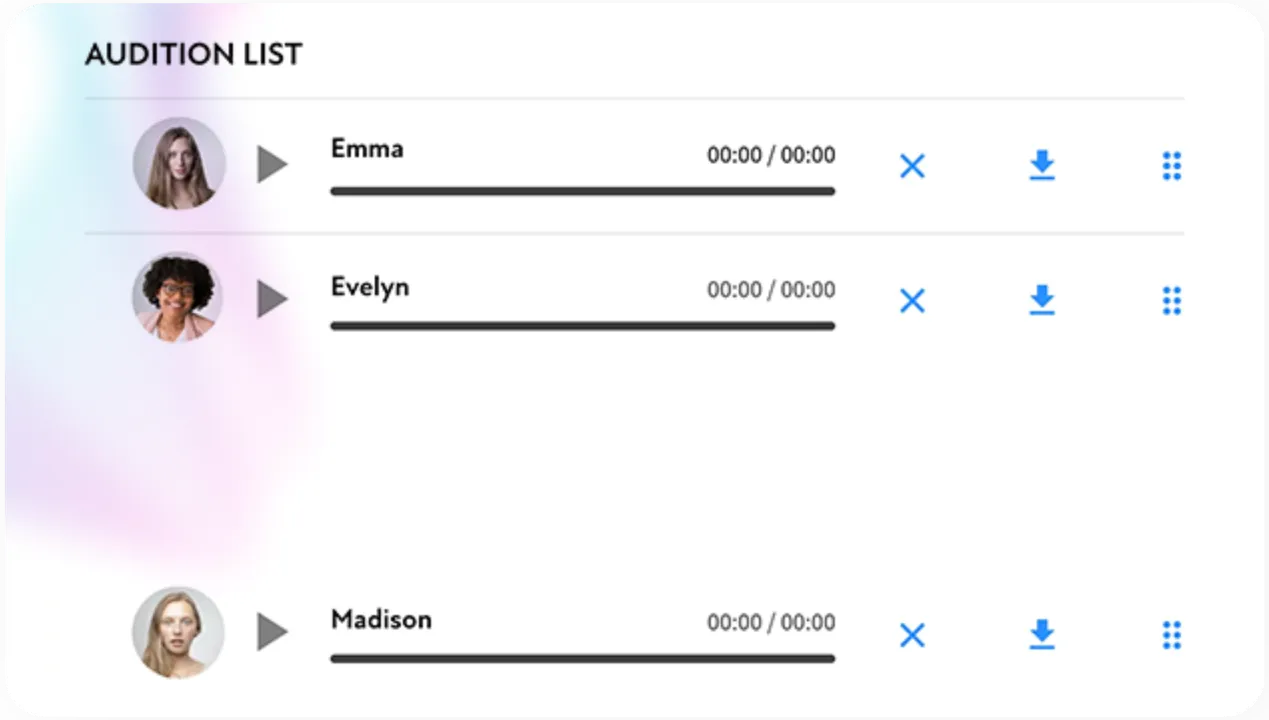Click the Emma name label
Image resolution: width=1269 pixels, height=720 pixels.
click(x=367, y=149)
